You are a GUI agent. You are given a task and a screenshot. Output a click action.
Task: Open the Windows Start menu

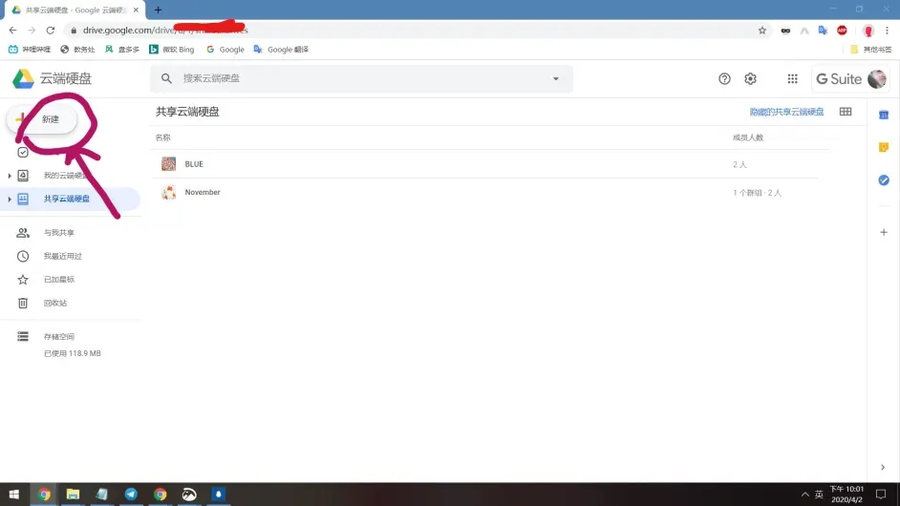[x=14, y=494]
